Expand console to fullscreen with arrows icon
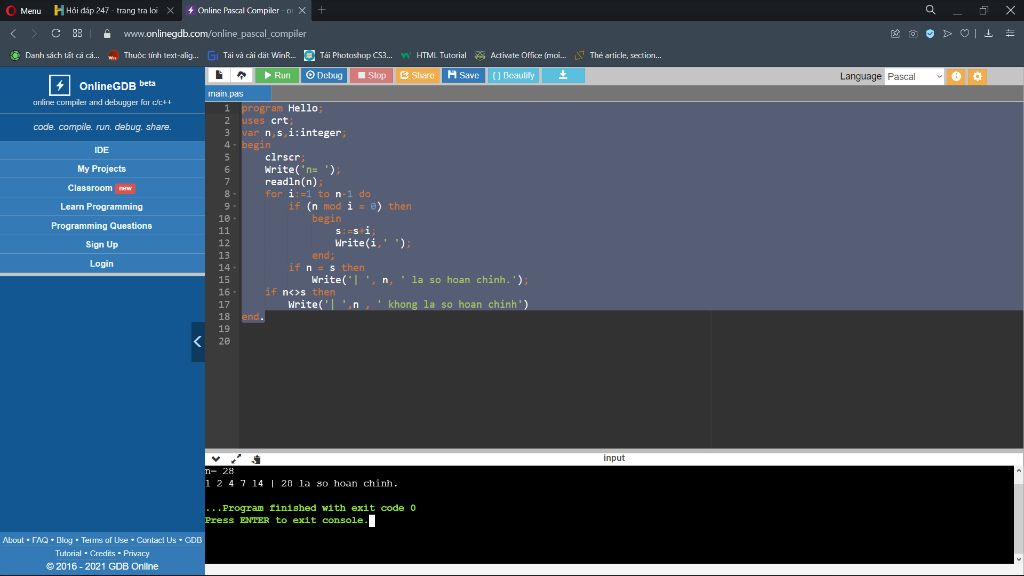The height and width of the screenshot is (576, 1024). point(237,459)
